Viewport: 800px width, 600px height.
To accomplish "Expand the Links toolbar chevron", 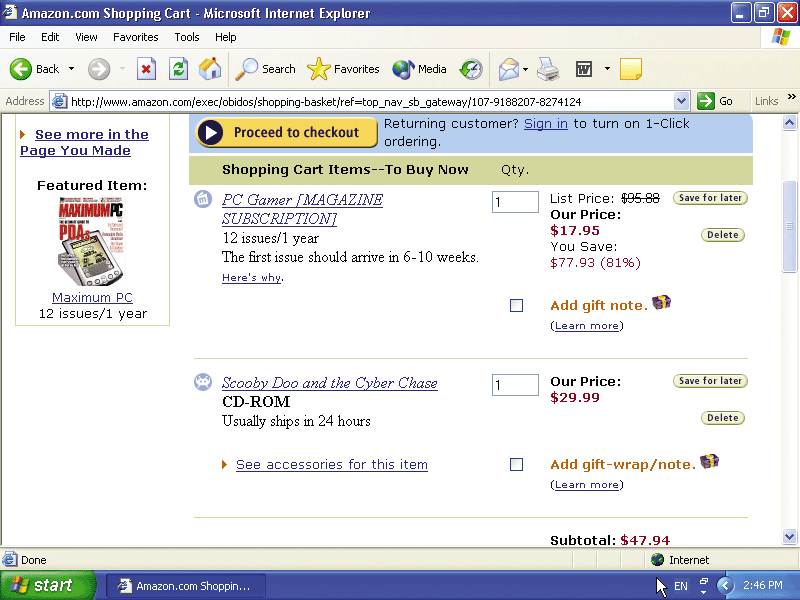I will click(791, 97).
